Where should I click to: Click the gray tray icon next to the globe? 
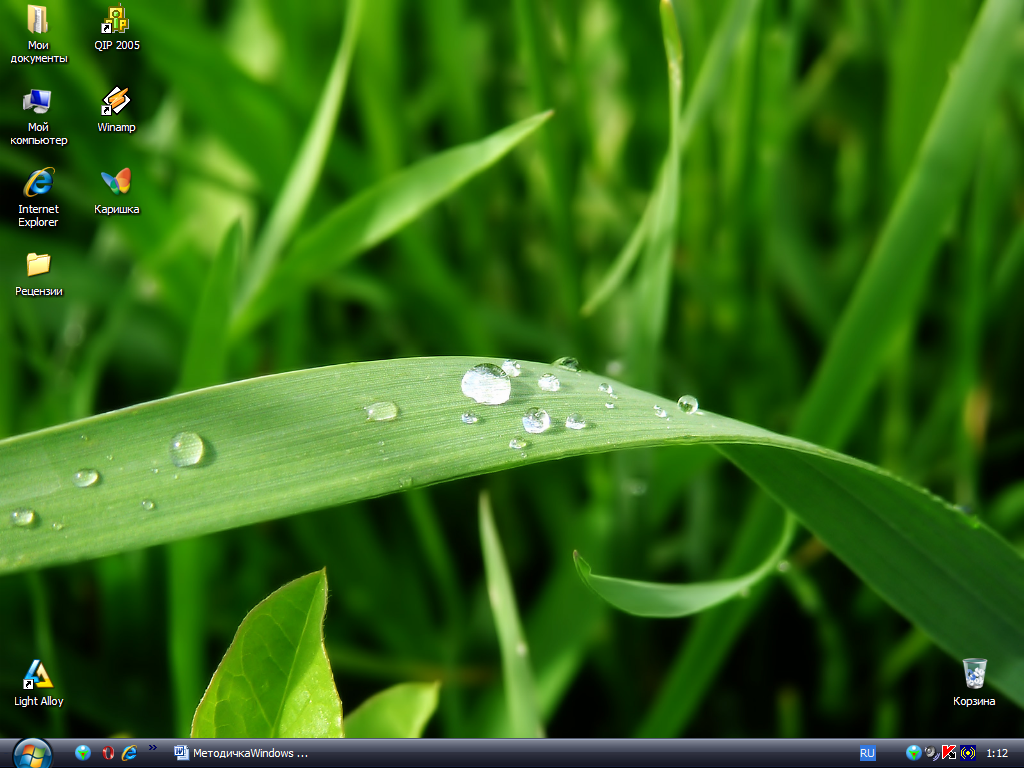pos(931,753)
